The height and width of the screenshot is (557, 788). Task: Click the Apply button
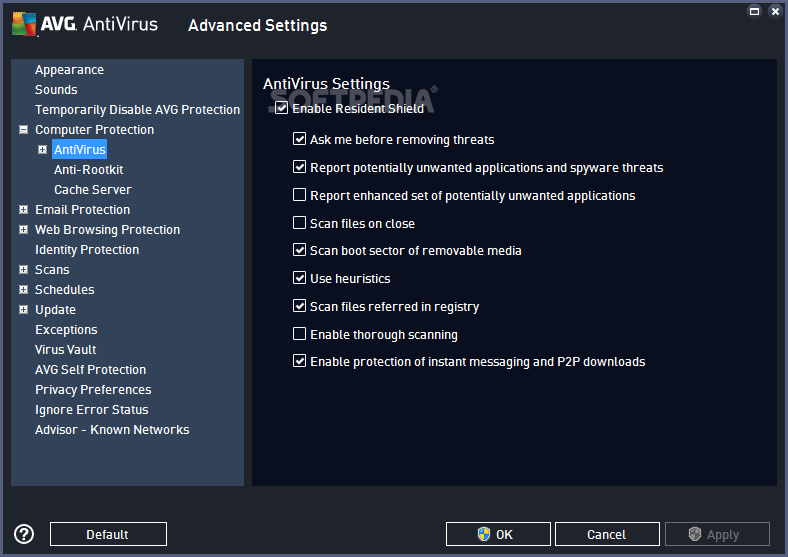point(717,534)
